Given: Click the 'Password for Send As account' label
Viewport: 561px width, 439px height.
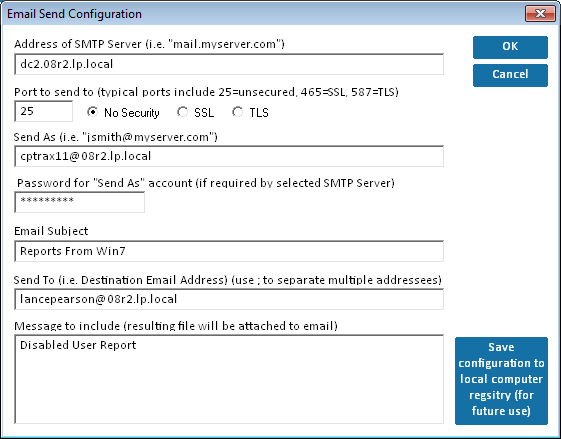Looking at the screenshot, I should click(x=206, y=183).
